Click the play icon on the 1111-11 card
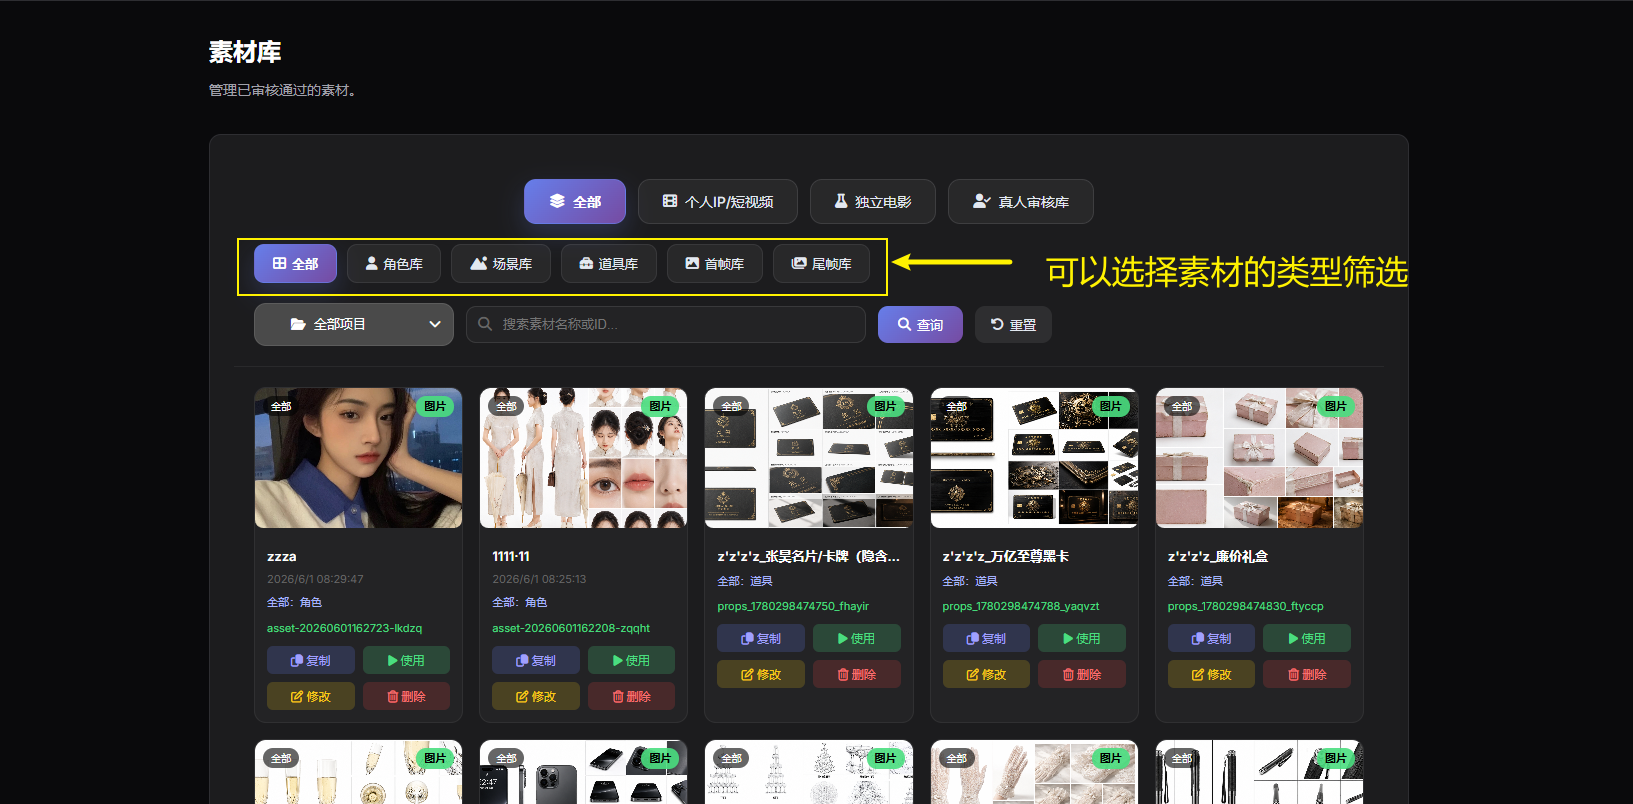The height and width of the screenshot is (804, 1633). point(618,661)
